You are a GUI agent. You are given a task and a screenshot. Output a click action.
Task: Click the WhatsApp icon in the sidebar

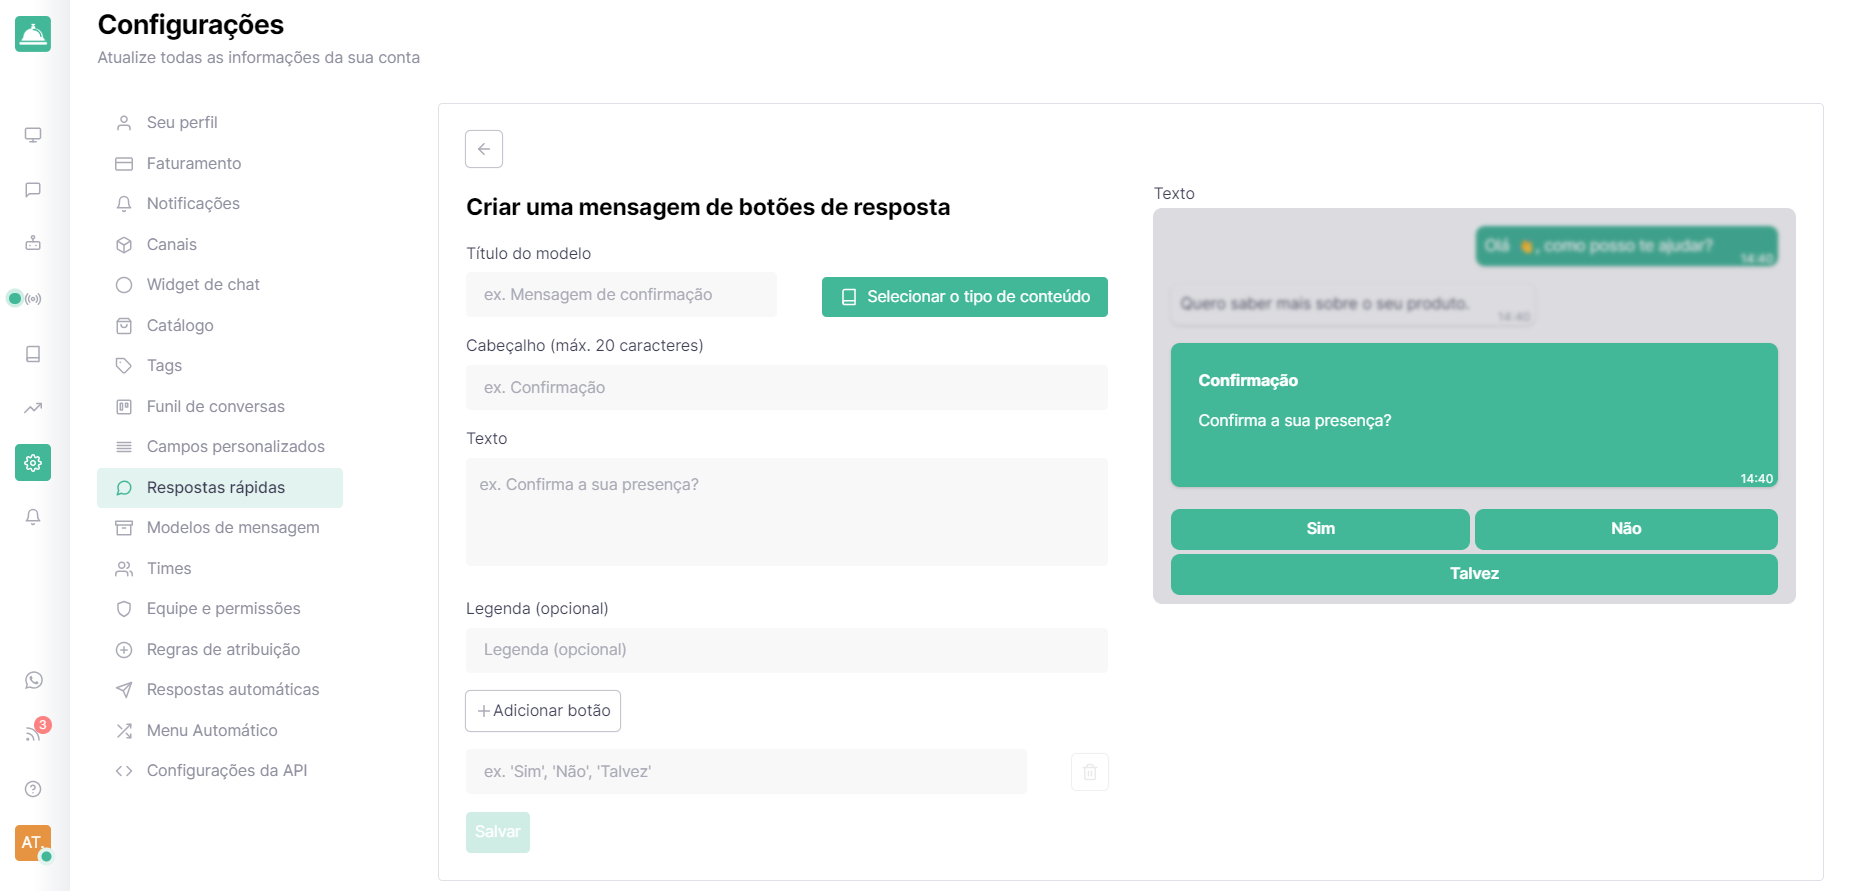(33, 680)
